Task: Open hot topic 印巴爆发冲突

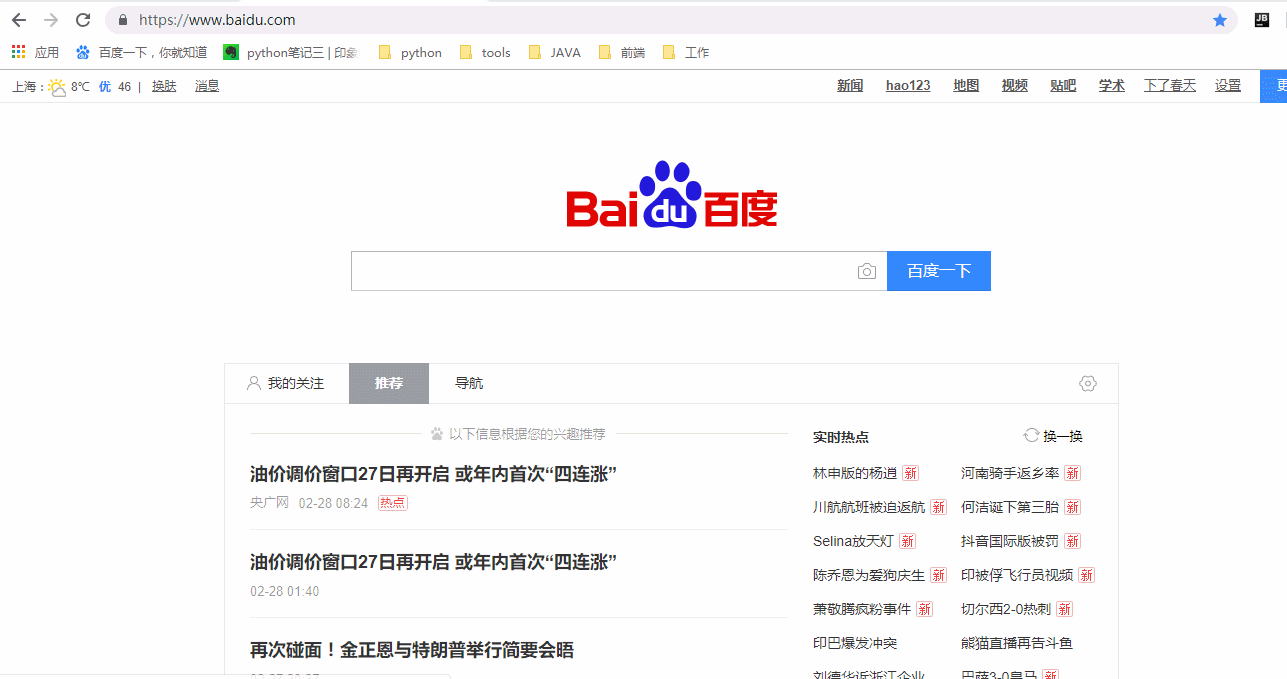Action: point(855,643)
